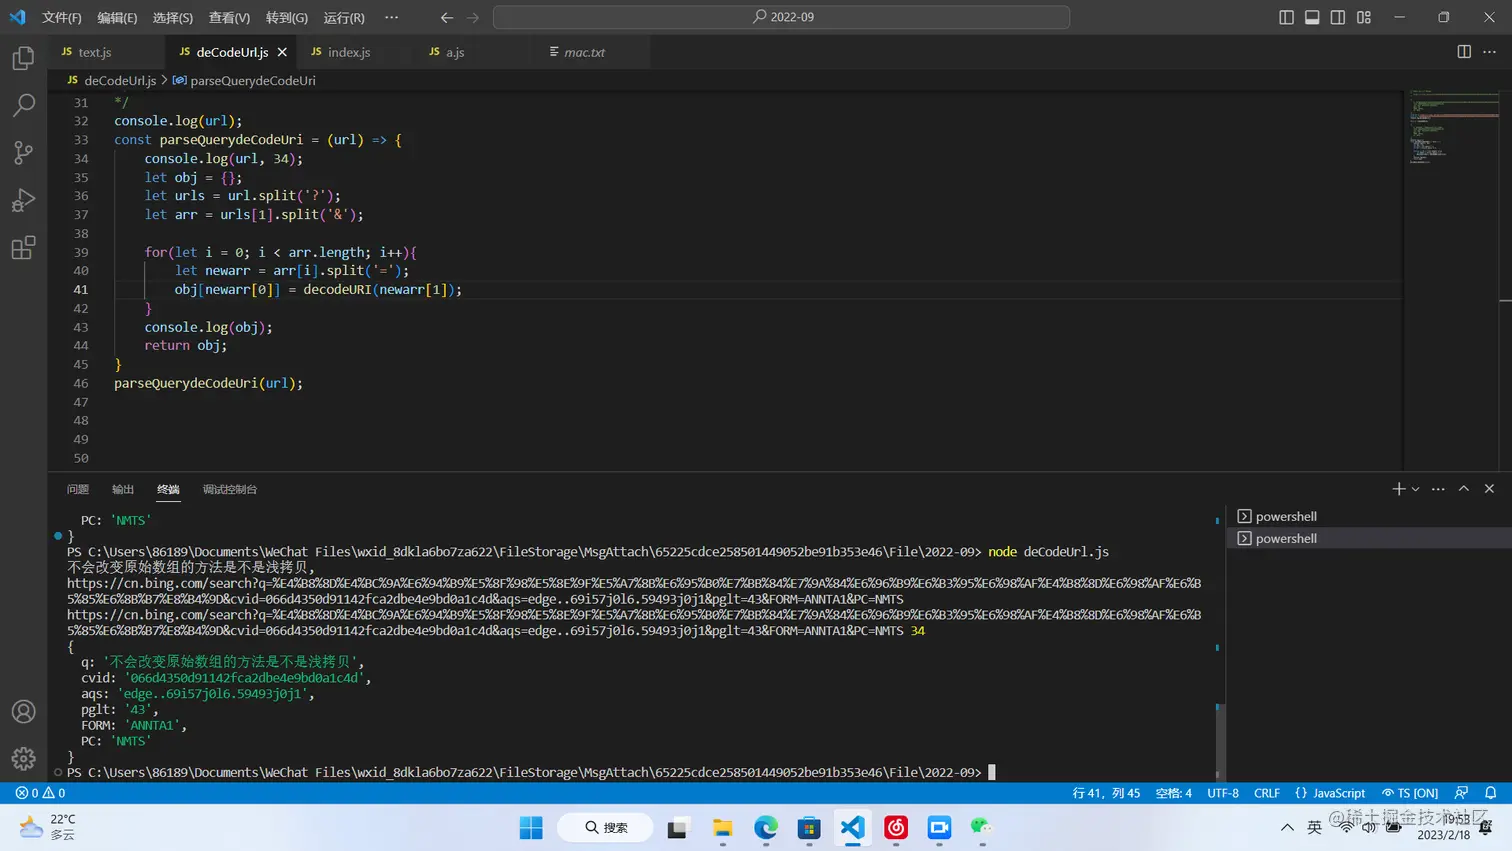The height and width of the screenshot is (851, 1512).
Task: Open terminal panel more actions
Action: click(1438, 489)
